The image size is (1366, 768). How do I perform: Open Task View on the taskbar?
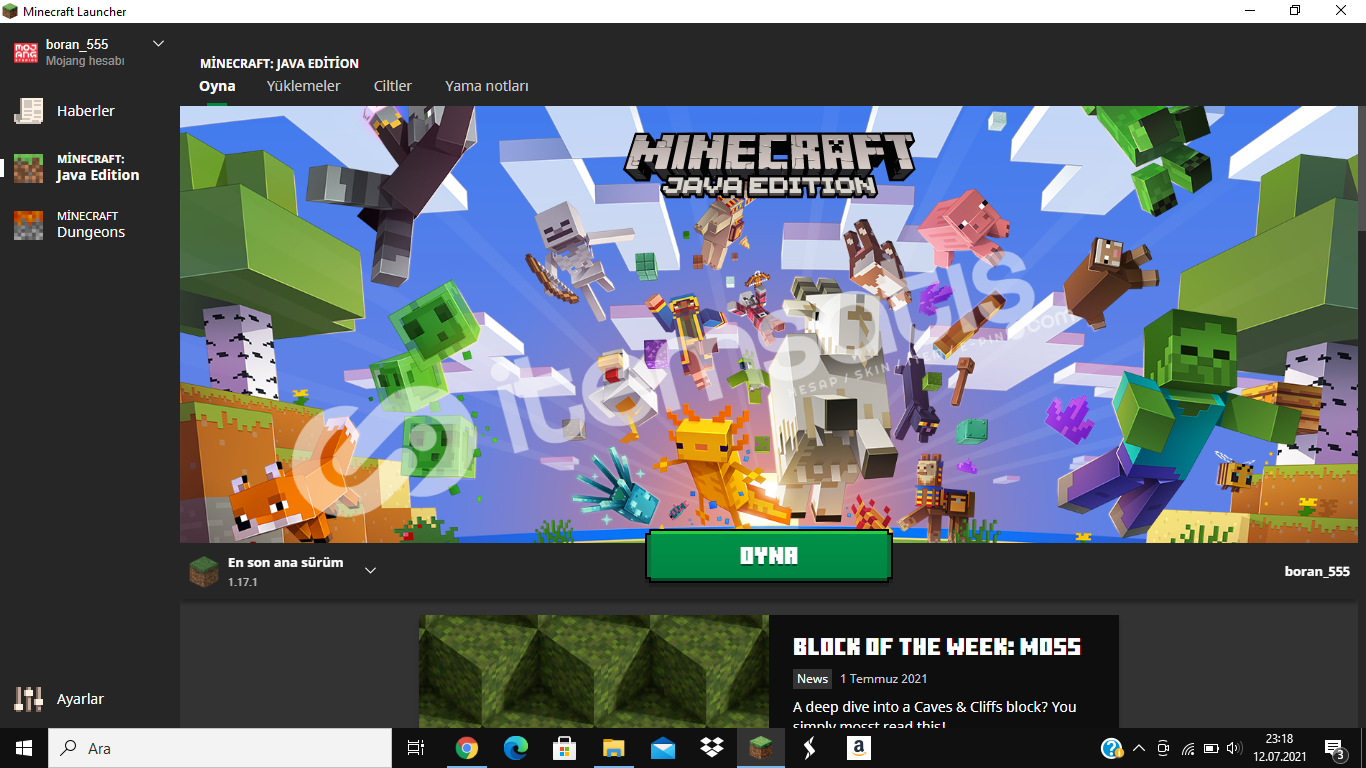point(416,748)
